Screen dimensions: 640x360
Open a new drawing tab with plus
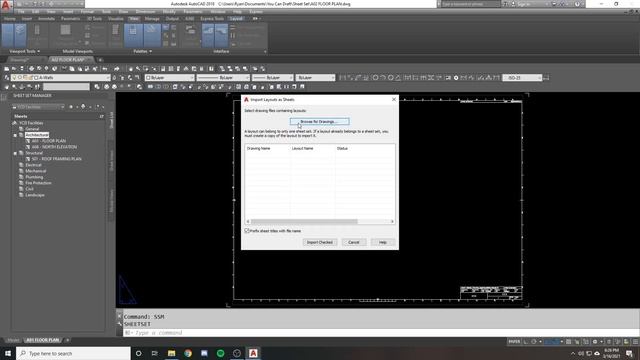pyautogui.click(x=100, y=60)
